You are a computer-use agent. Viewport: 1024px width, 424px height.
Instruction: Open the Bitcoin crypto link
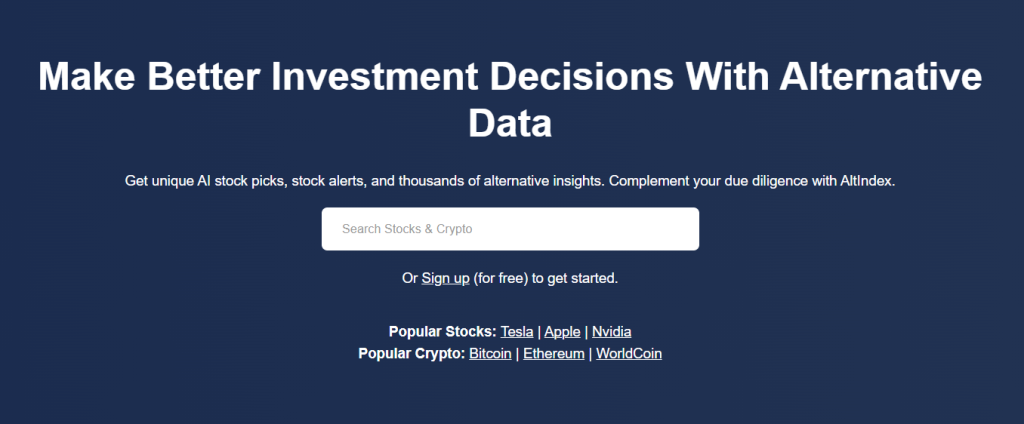pos(490,354)
